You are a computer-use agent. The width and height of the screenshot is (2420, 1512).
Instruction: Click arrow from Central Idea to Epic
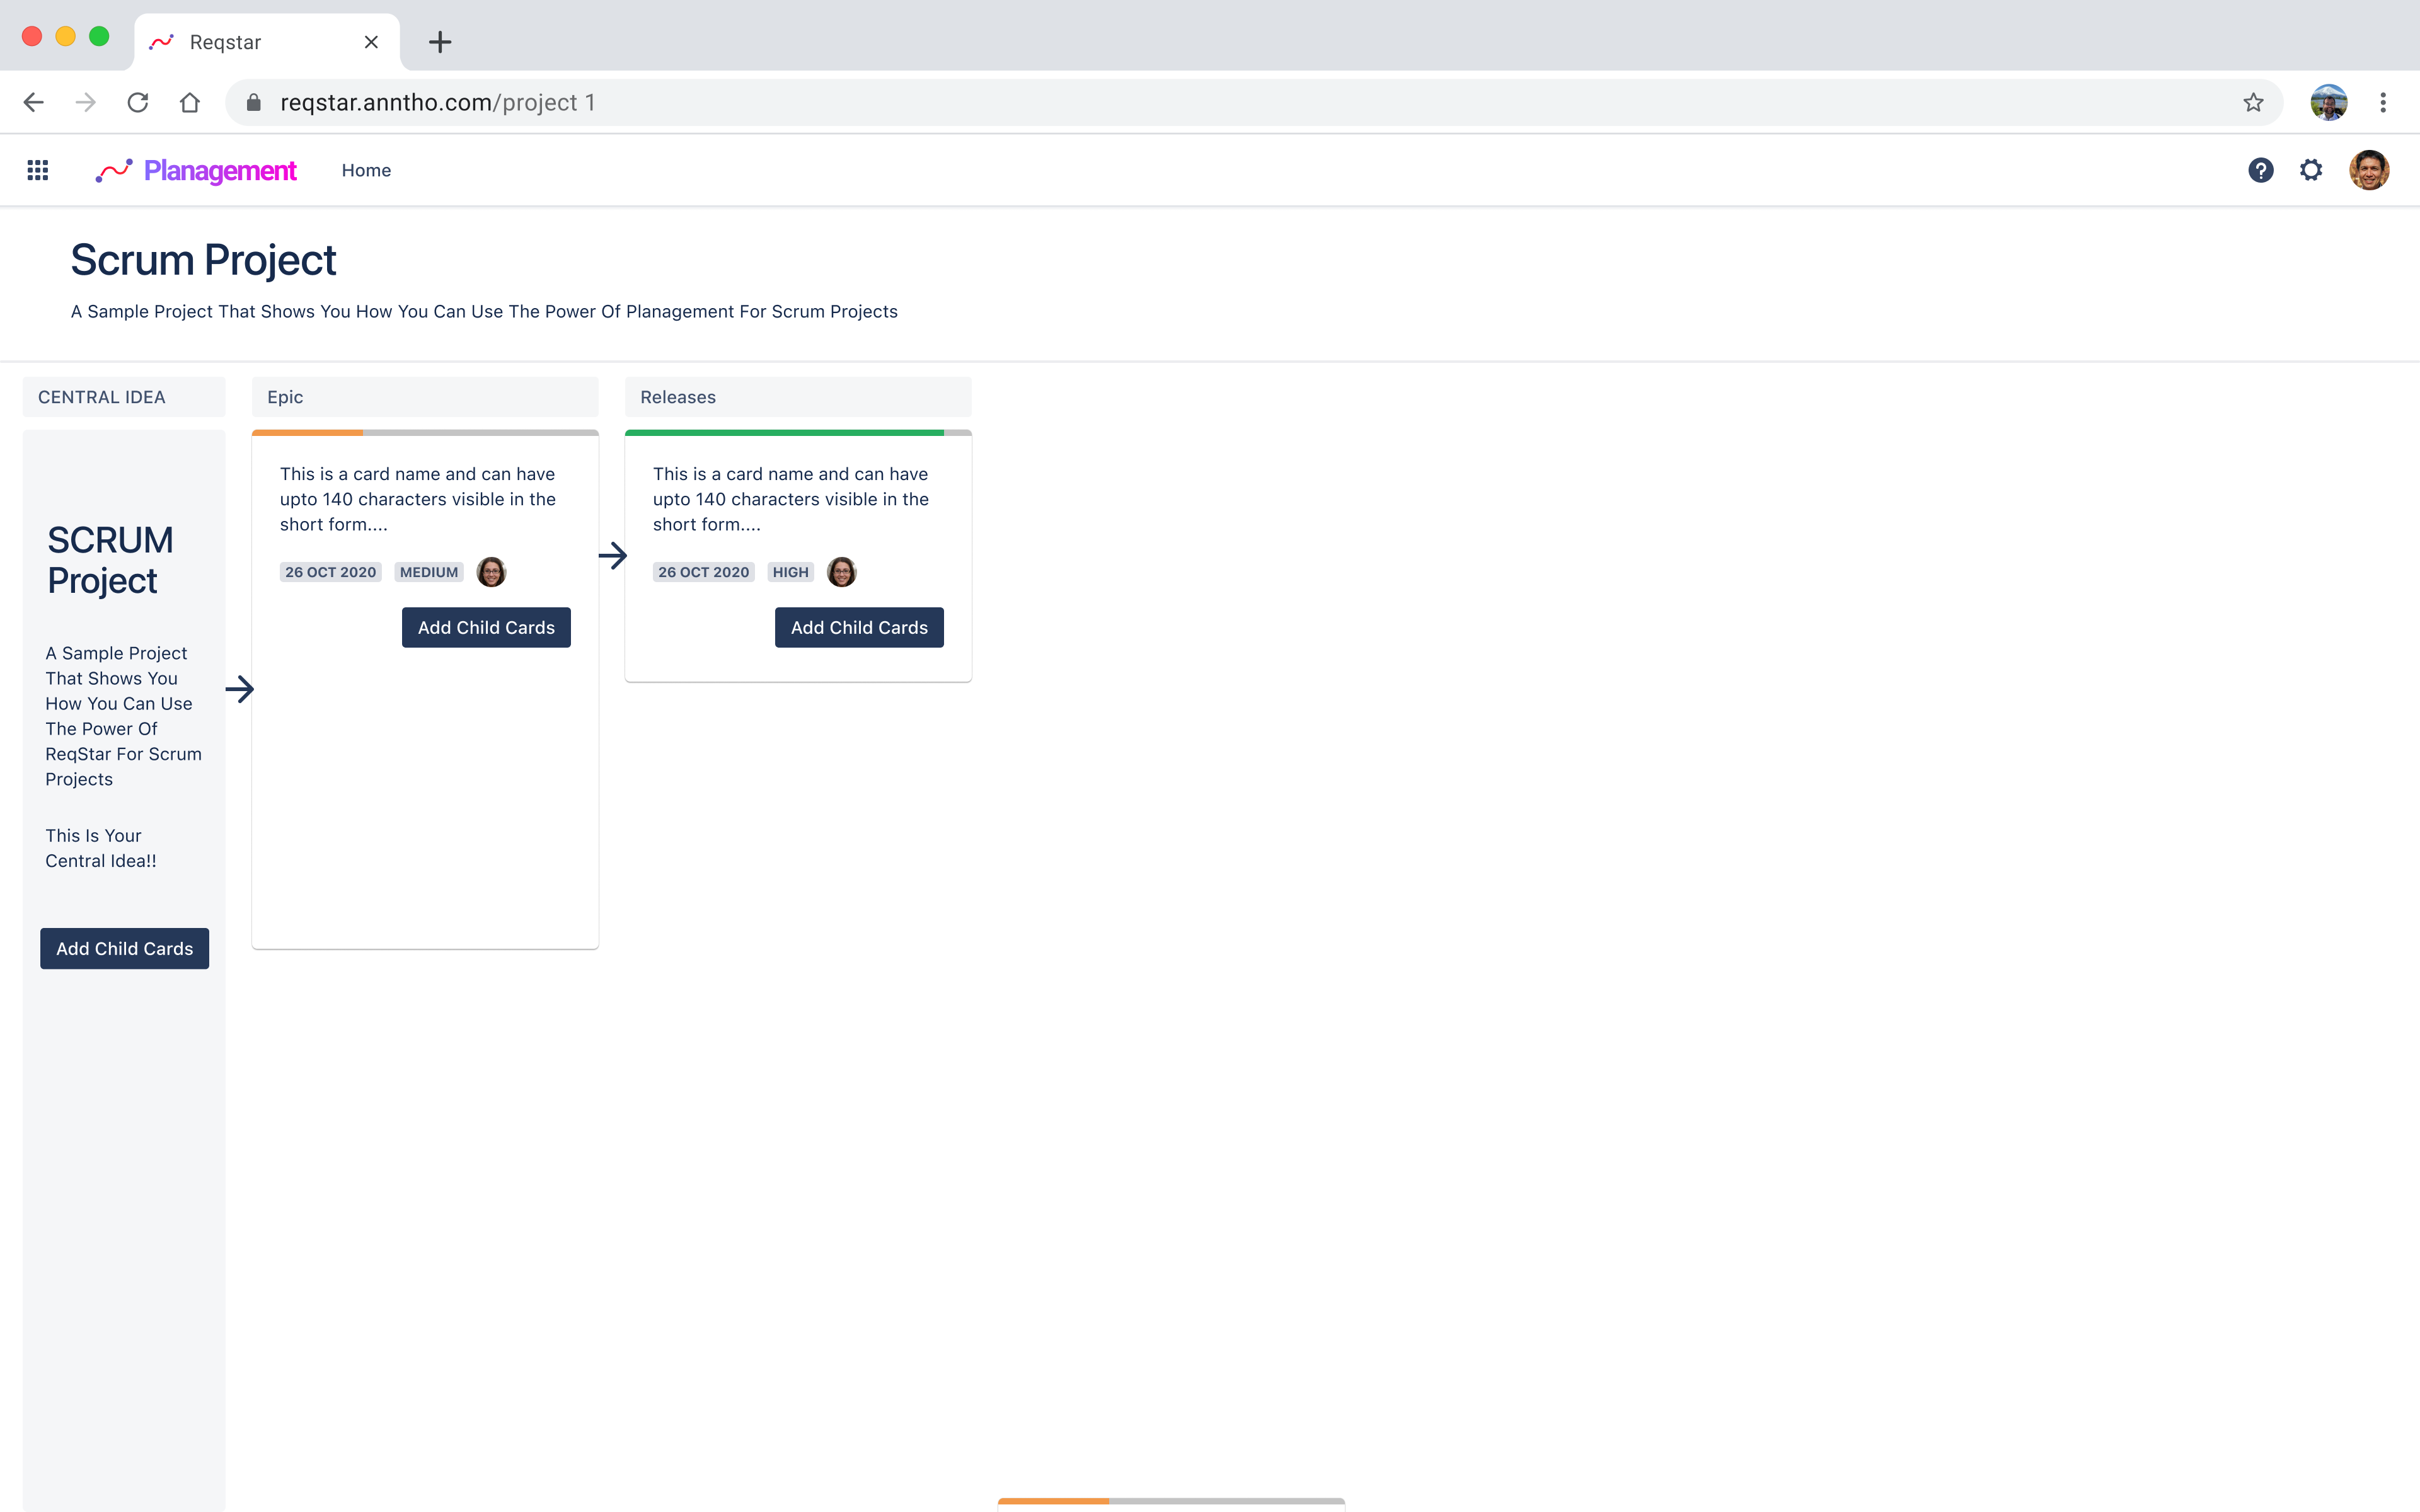240,689
